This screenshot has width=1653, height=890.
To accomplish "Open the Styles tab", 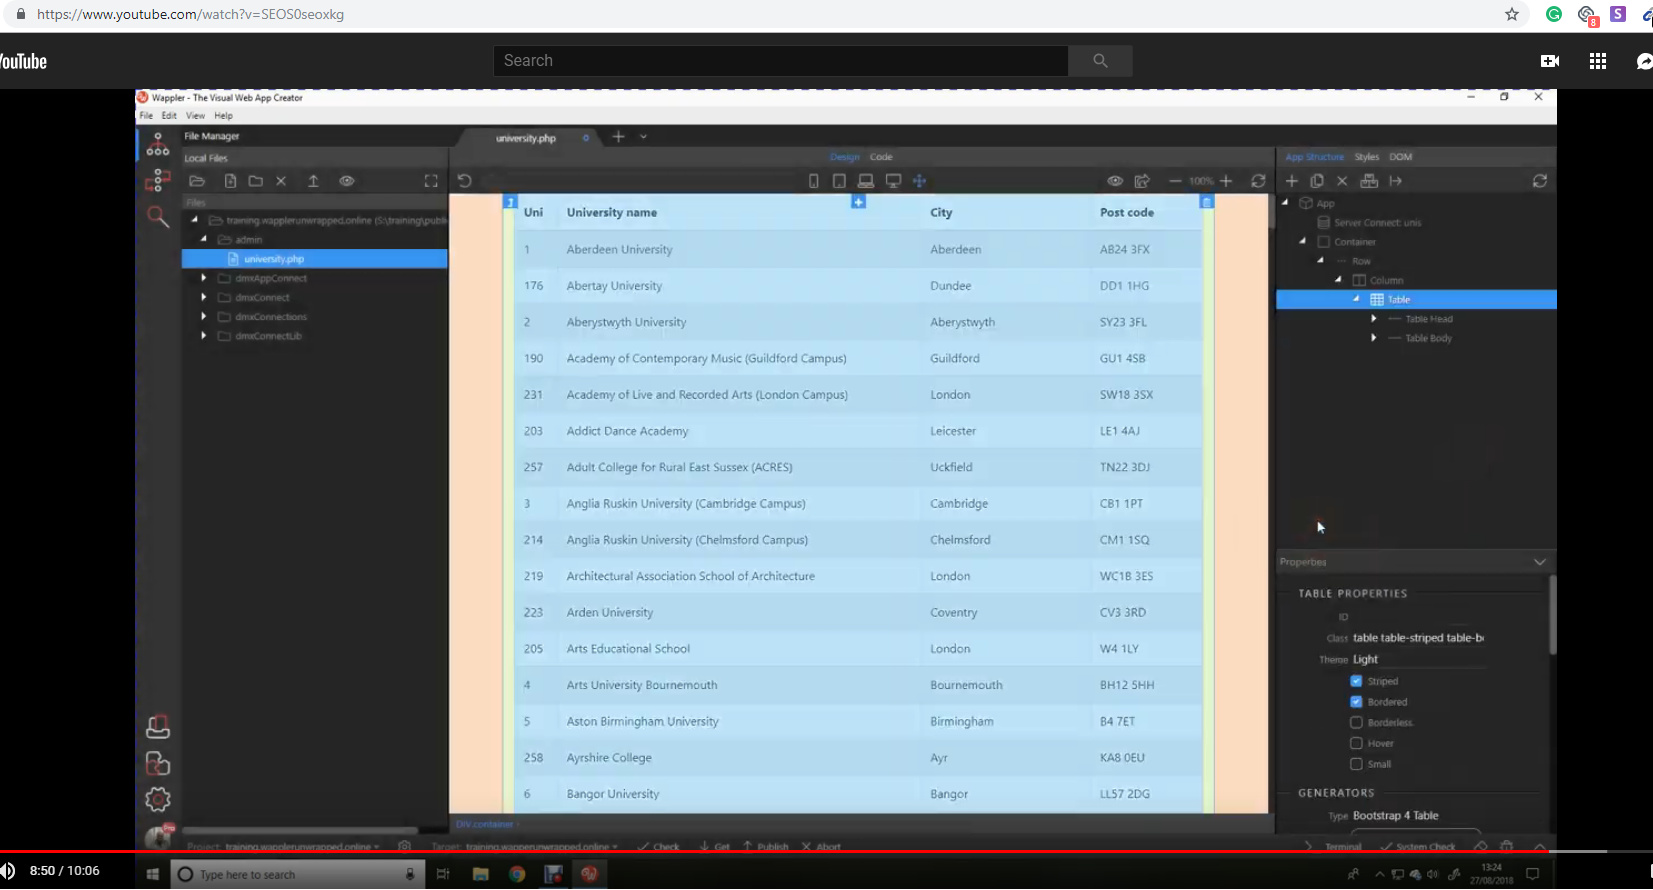I will click(x=1366, y=157).
